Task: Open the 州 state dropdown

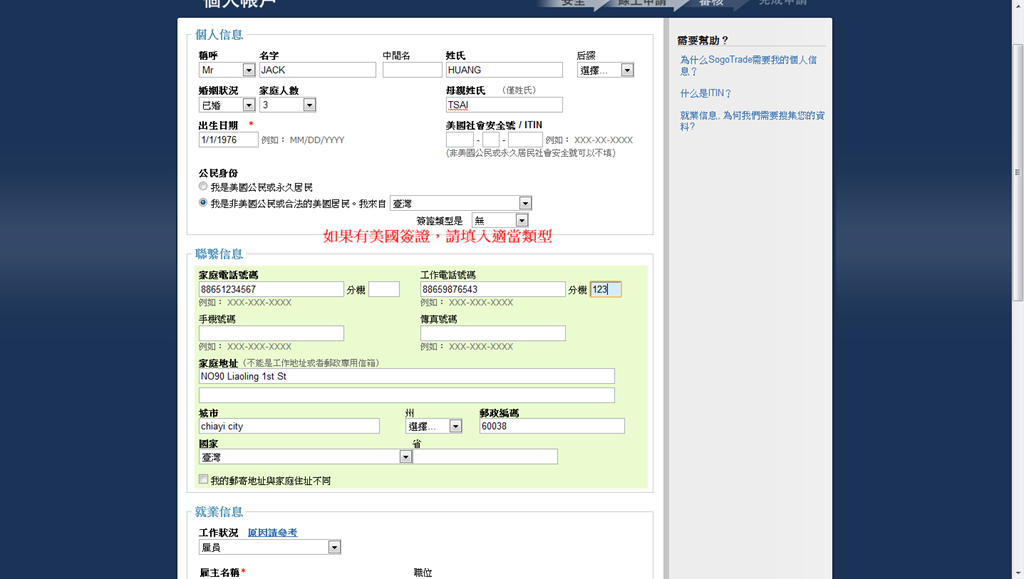Action: 434,426
